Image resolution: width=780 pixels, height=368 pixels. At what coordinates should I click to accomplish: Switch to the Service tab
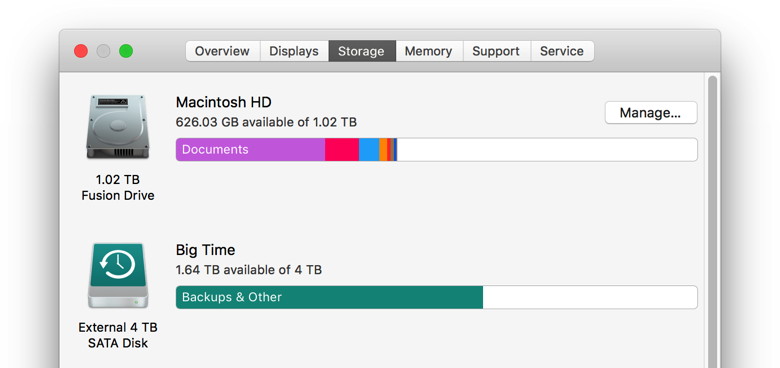pyautogui.click(x=562, y=51)
